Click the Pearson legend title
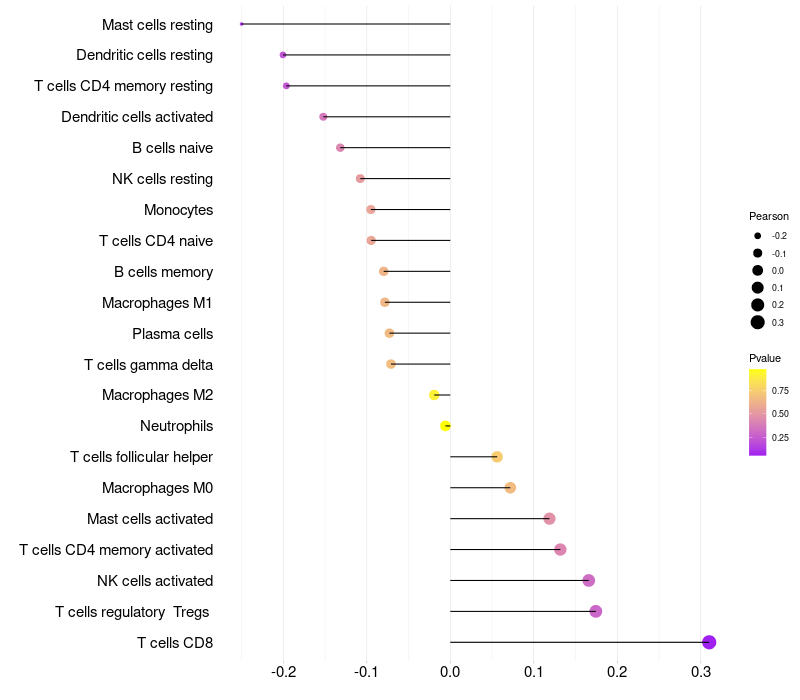 point(769,216)
